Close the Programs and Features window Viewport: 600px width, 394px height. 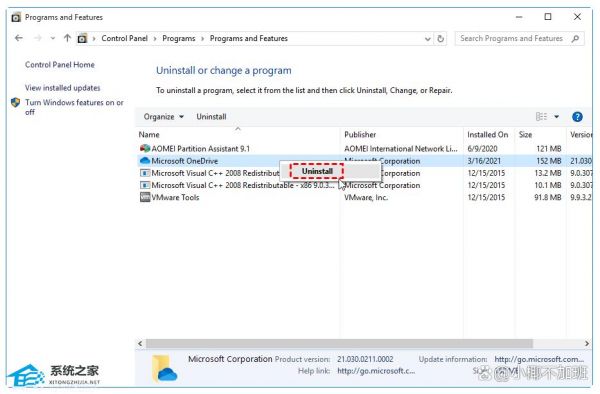(577, 17)
